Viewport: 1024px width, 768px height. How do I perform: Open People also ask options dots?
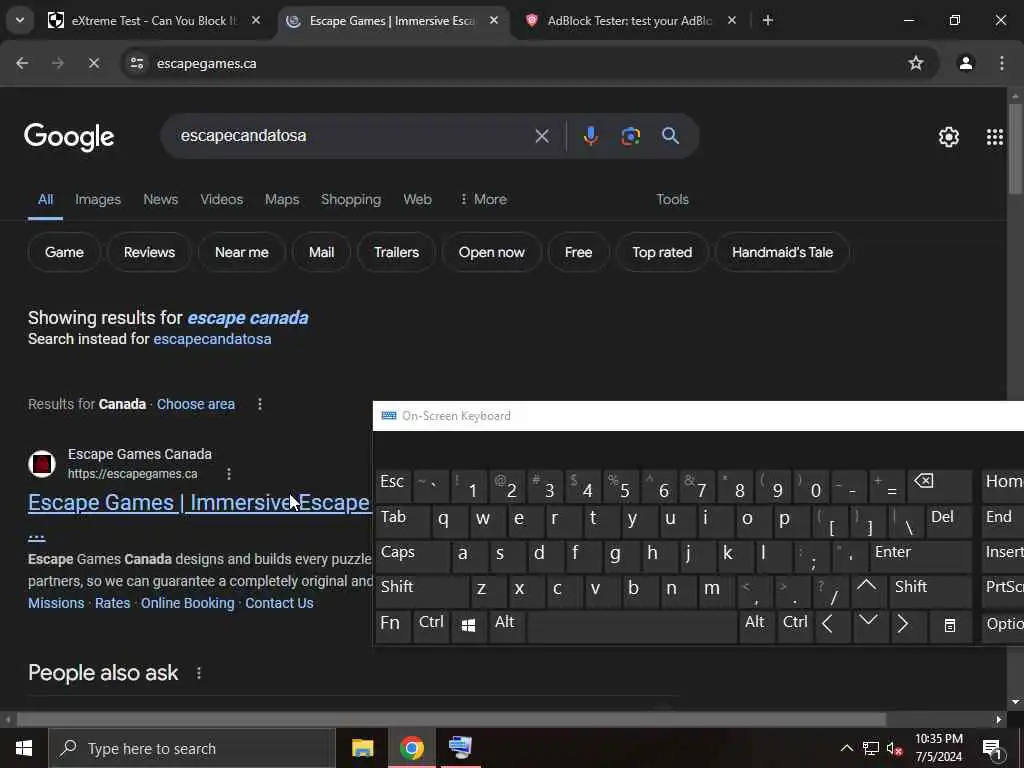coord(199,673)
